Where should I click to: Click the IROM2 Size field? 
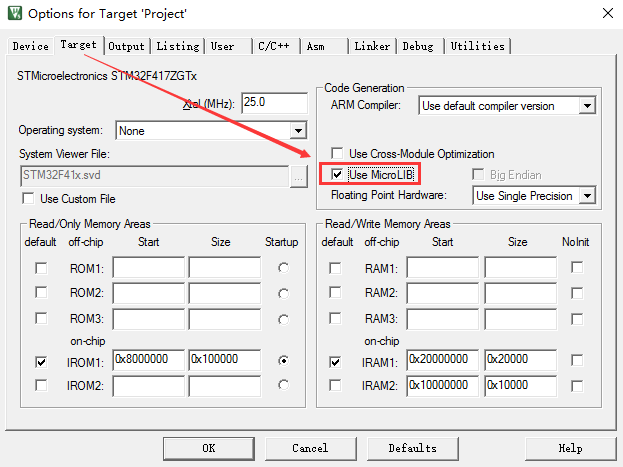tap(225, 386)
